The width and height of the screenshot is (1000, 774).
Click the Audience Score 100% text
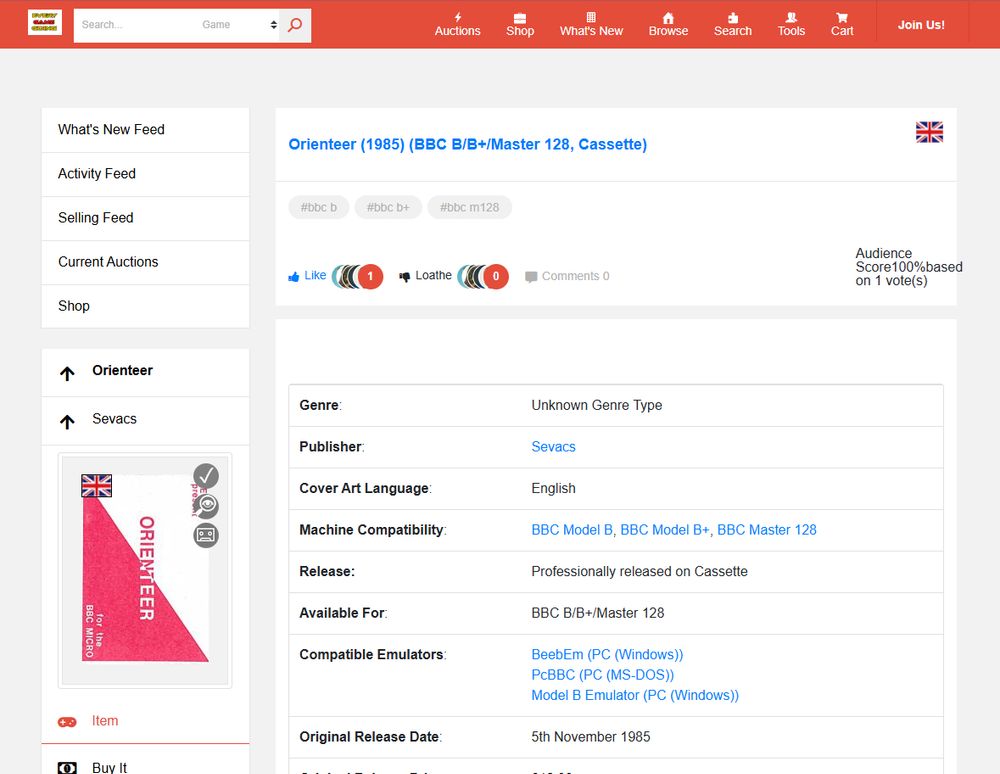pyautogui.click(x=909, y=267)
